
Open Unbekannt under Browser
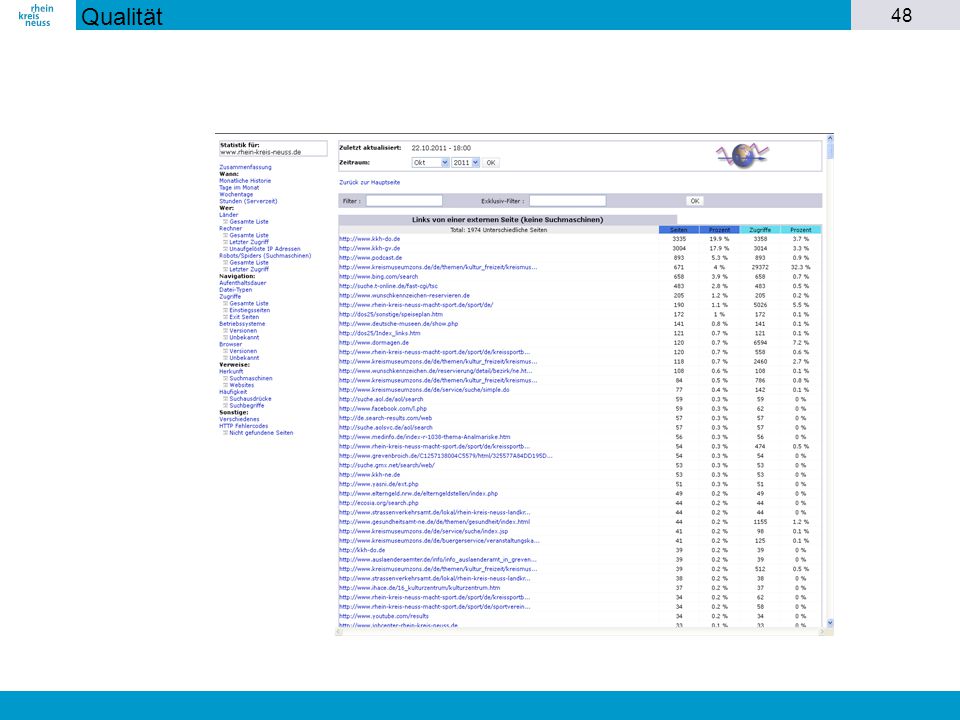tap(244, 358)
